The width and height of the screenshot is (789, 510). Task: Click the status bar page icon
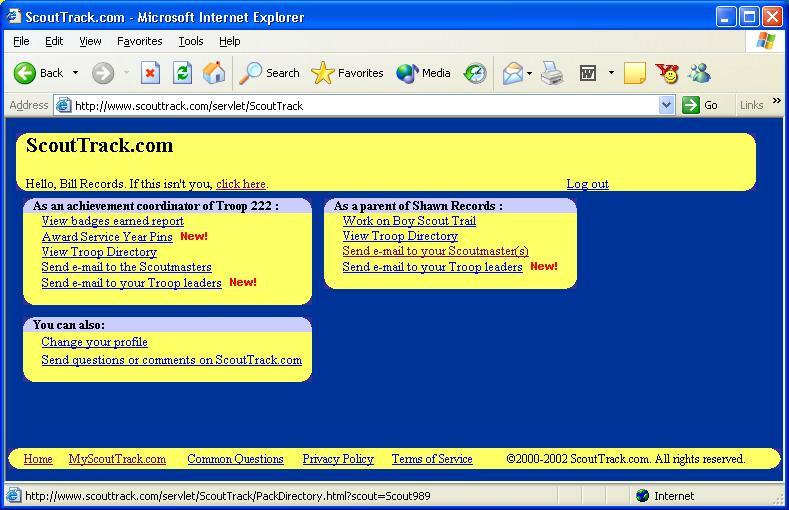(13, 495)
